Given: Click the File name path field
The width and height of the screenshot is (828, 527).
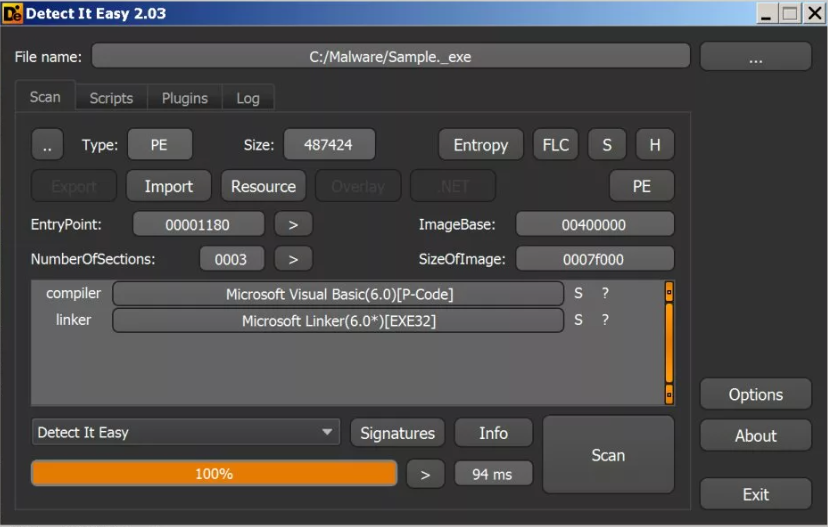Looking at the screenshot, I should pos(390,56).
